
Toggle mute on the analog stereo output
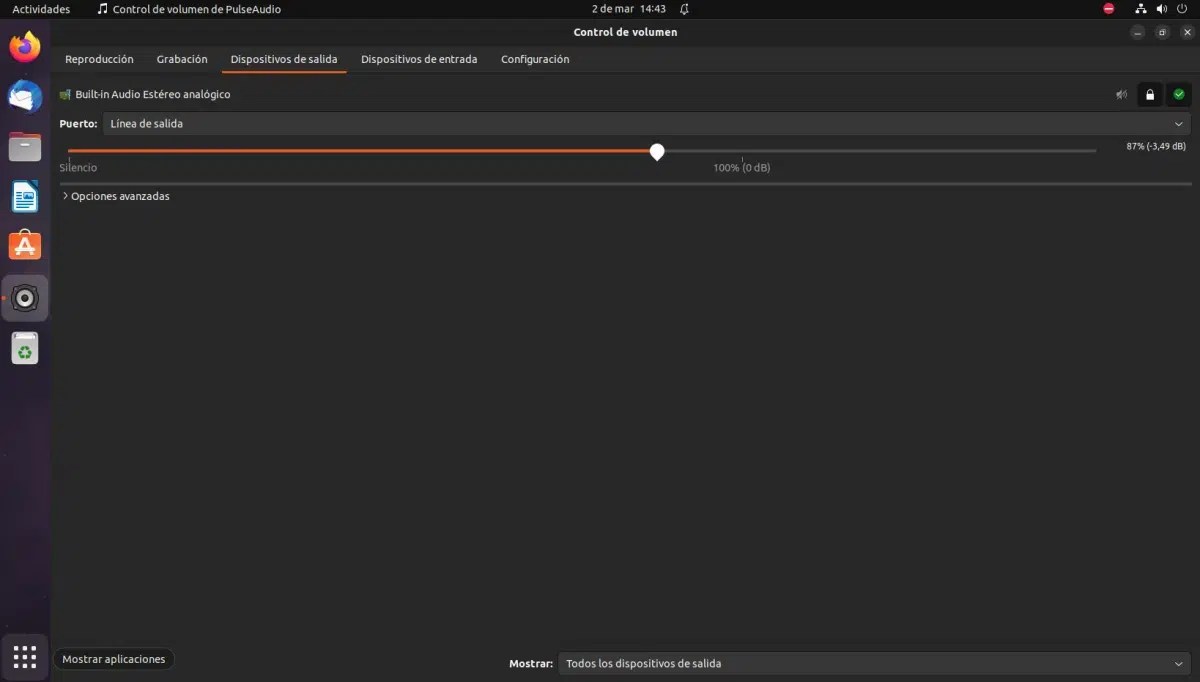tap(1122, 94)
